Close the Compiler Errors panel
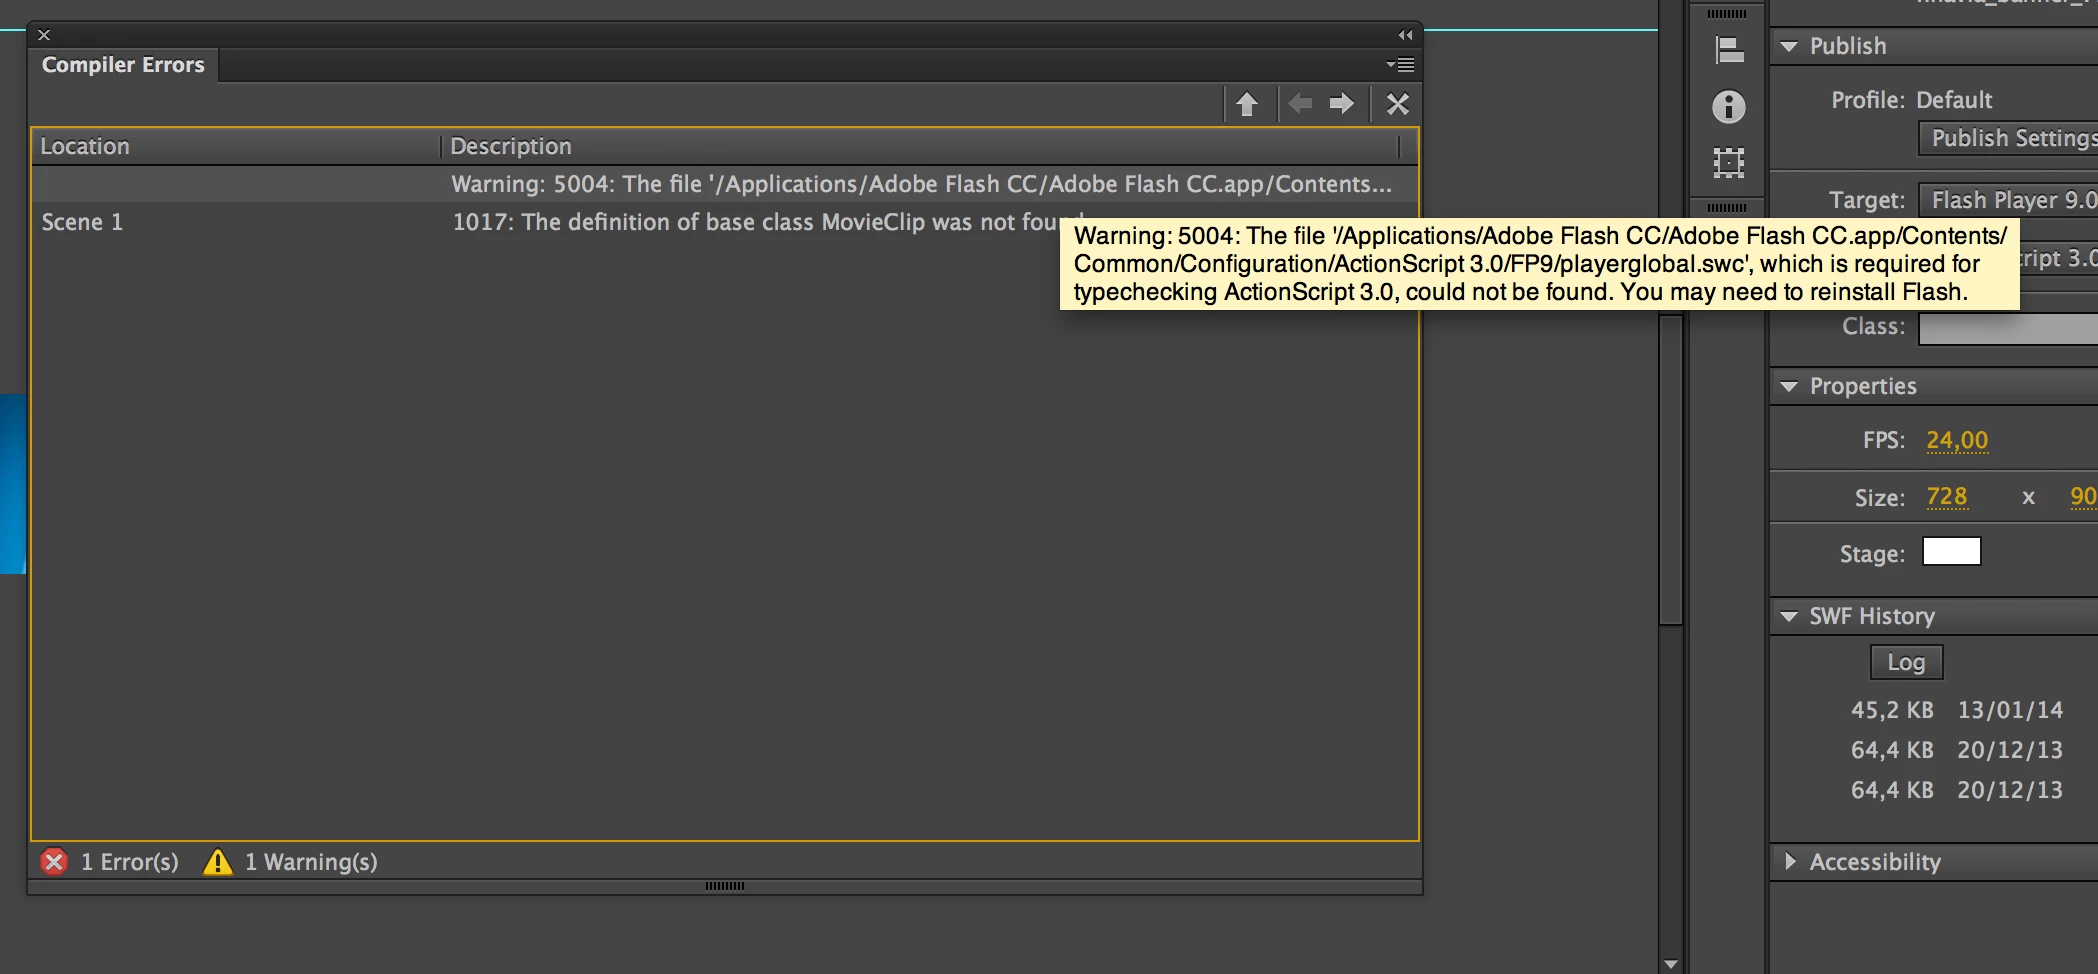 pyautogui.click(x=44, y=35)
